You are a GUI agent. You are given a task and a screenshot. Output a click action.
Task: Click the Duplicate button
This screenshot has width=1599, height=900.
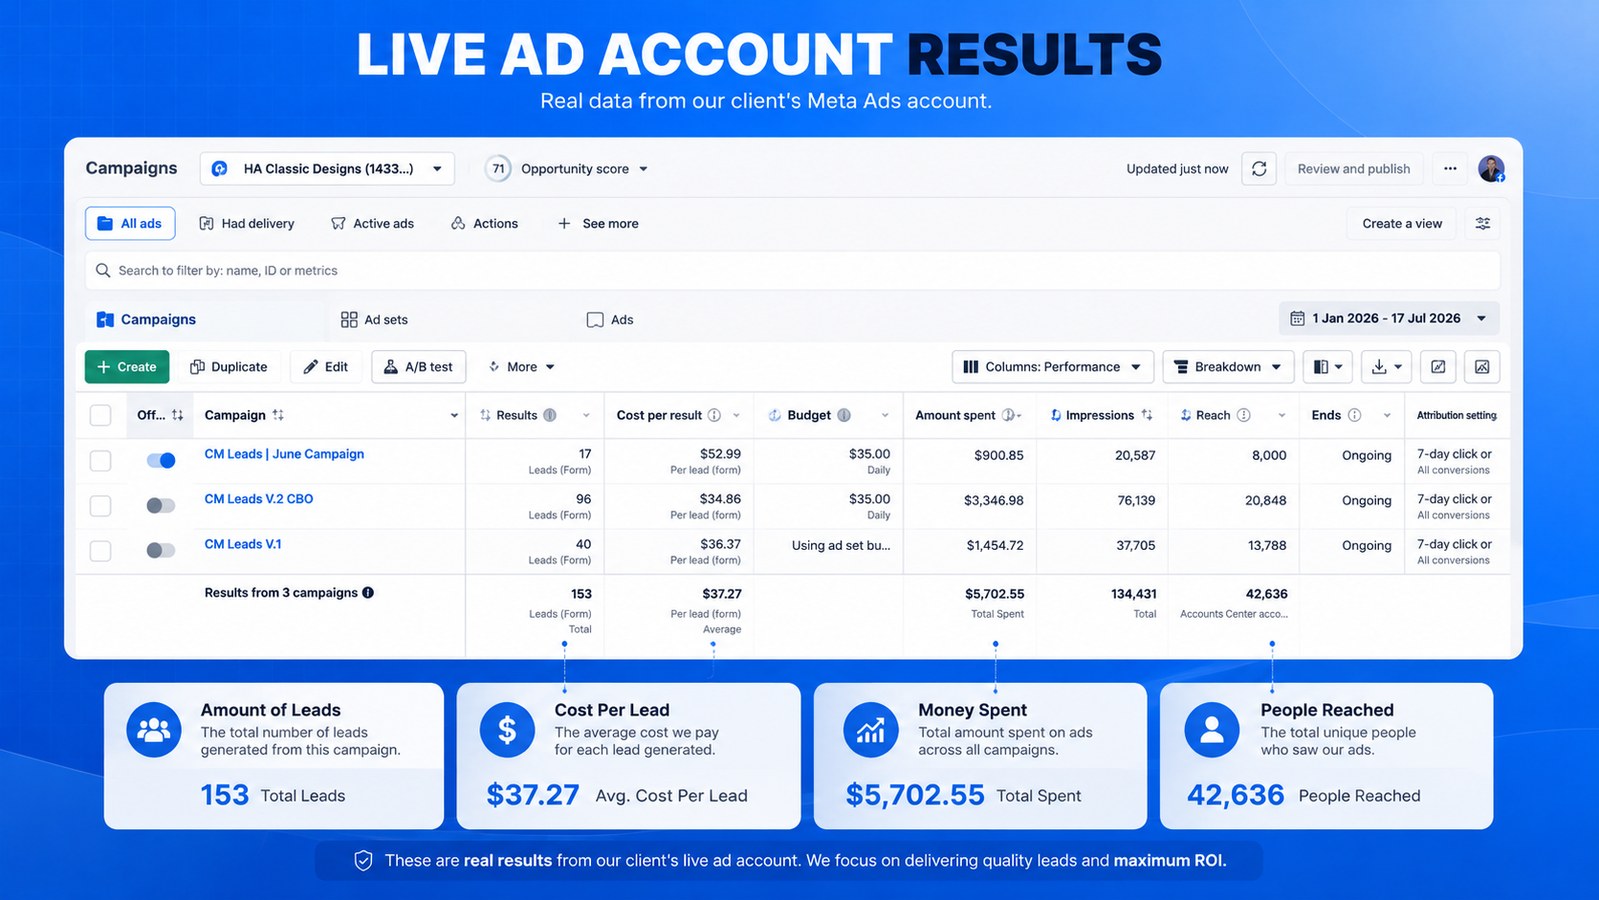point(229,367)
